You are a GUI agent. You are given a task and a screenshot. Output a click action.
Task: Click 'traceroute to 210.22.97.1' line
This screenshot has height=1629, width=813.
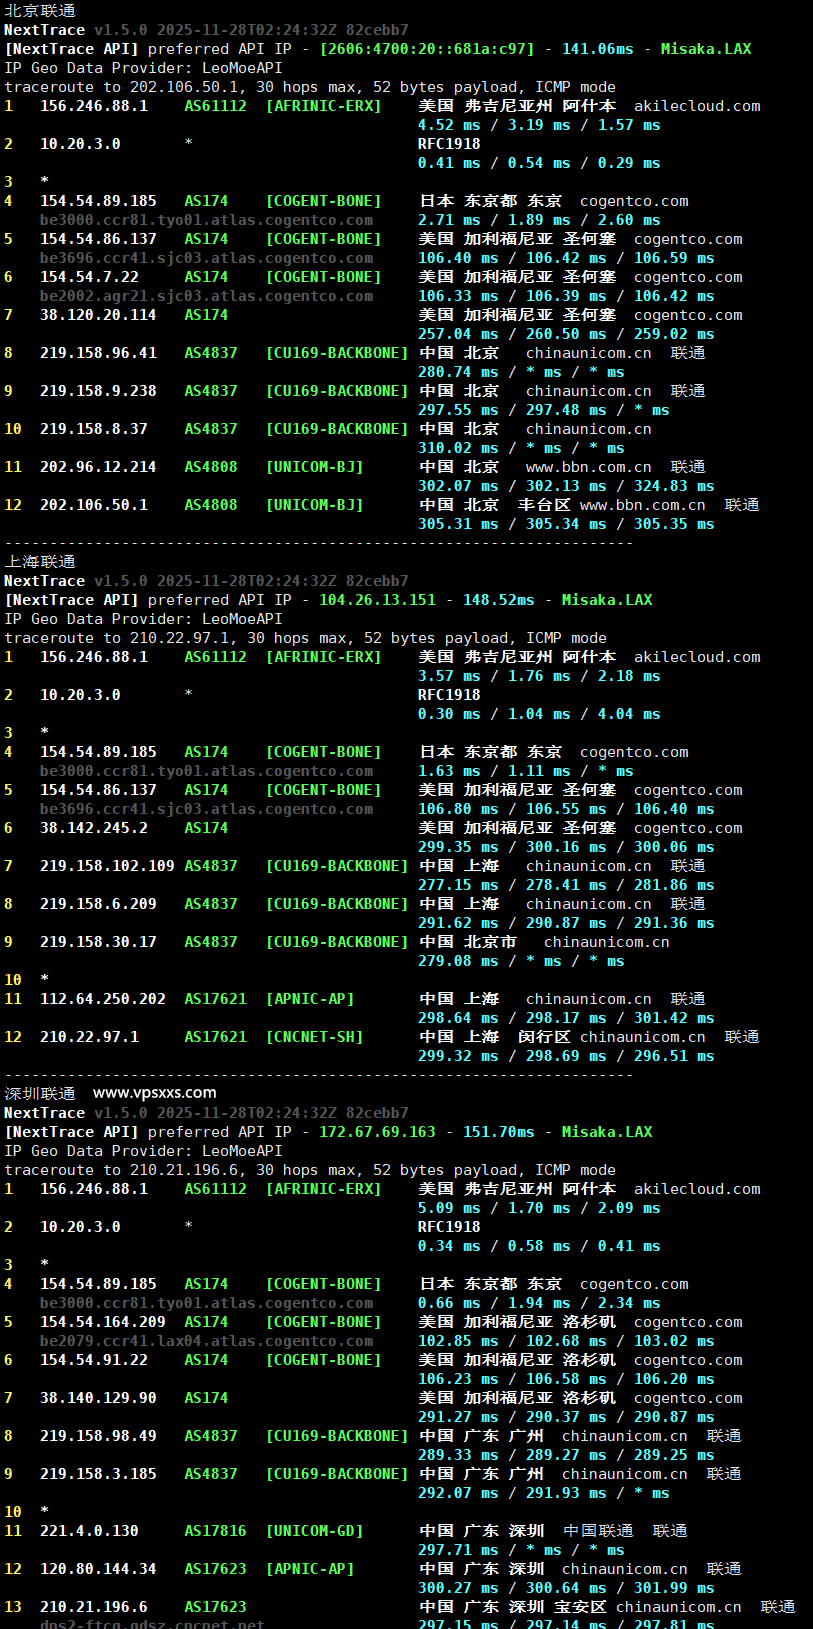(x=305, y=638)
